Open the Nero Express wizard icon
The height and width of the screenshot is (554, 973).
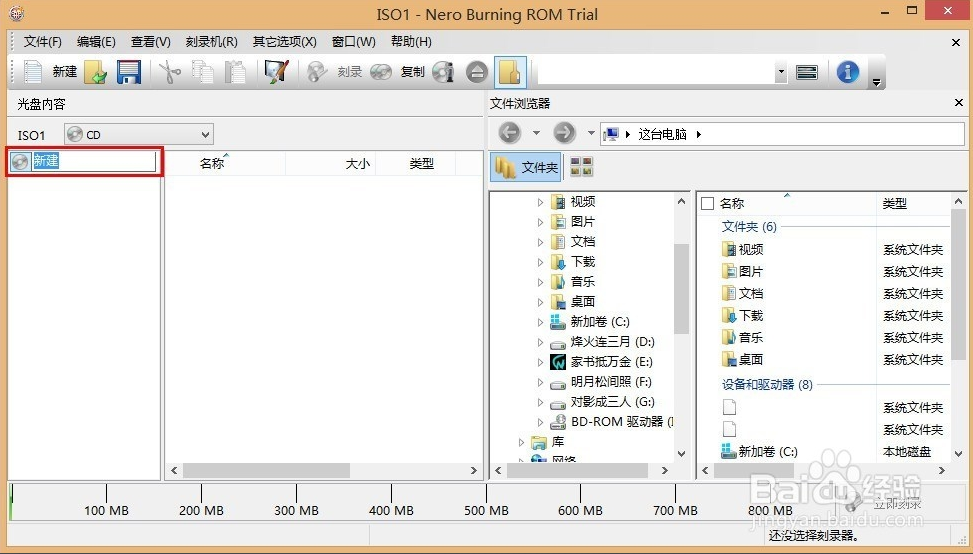tap(276, 72)
